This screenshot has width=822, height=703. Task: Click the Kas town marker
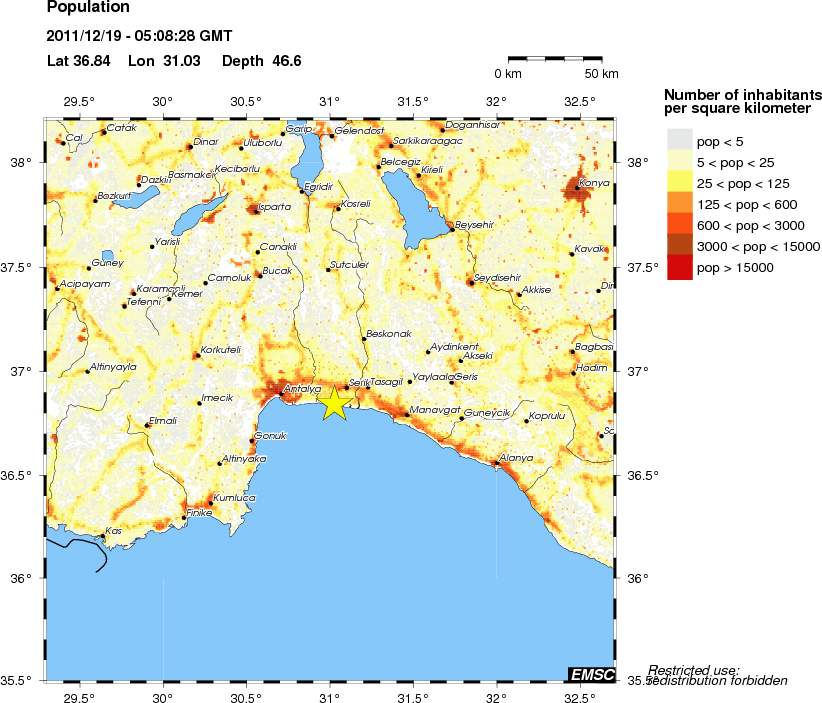pos(102,536)
